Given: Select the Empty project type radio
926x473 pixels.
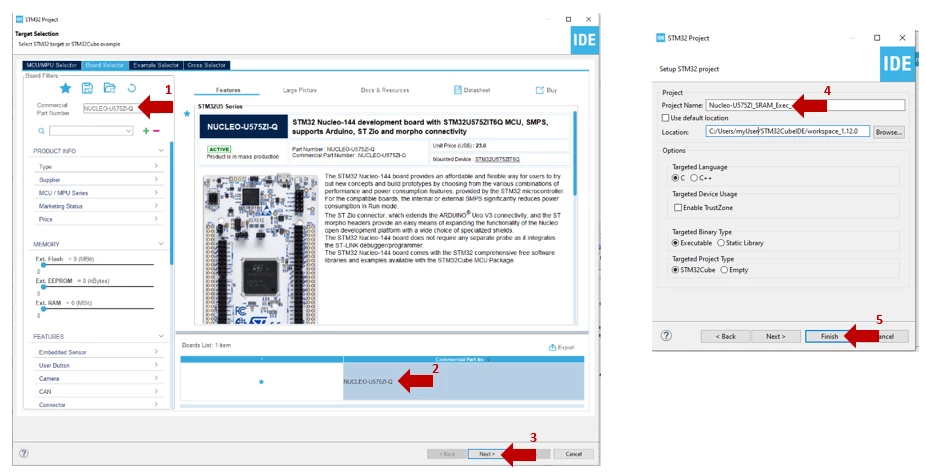Looking at the screenshot, I should (724, 270).
